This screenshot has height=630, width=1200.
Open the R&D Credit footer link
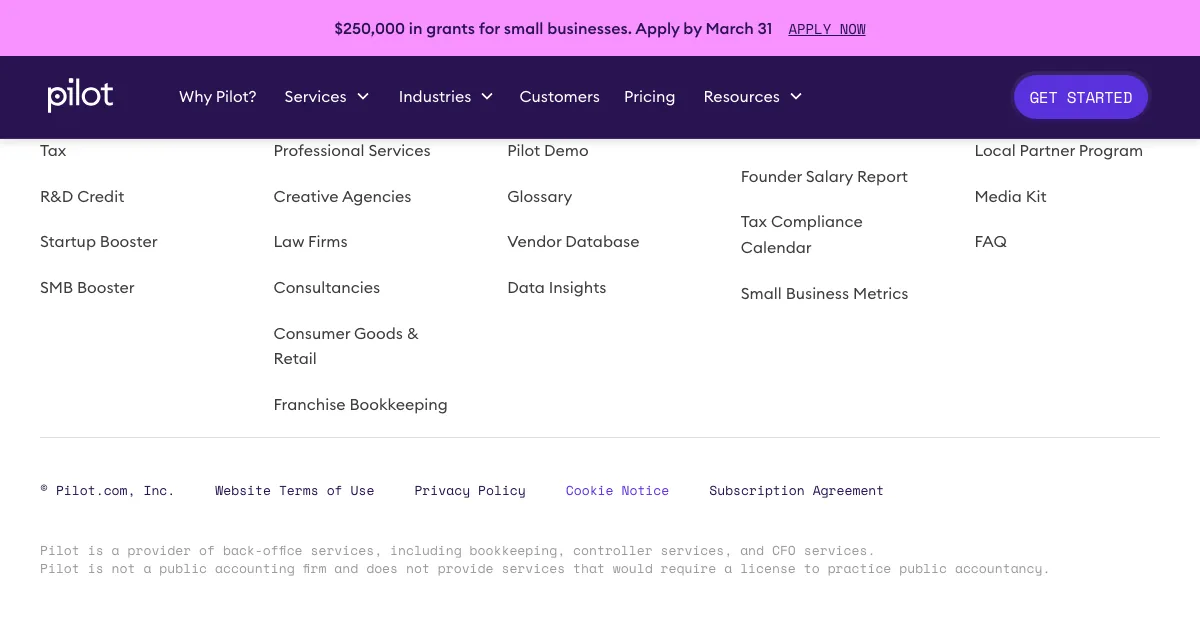(82, 197)
